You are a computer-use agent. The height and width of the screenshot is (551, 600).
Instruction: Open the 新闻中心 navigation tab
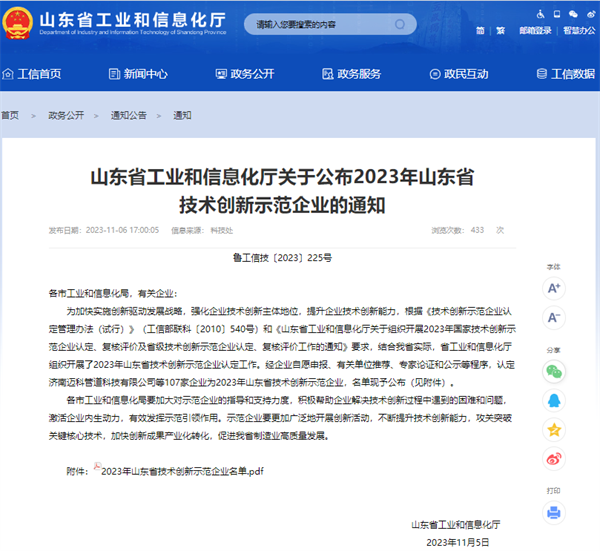pyautogui.click(x=137, y=73)
